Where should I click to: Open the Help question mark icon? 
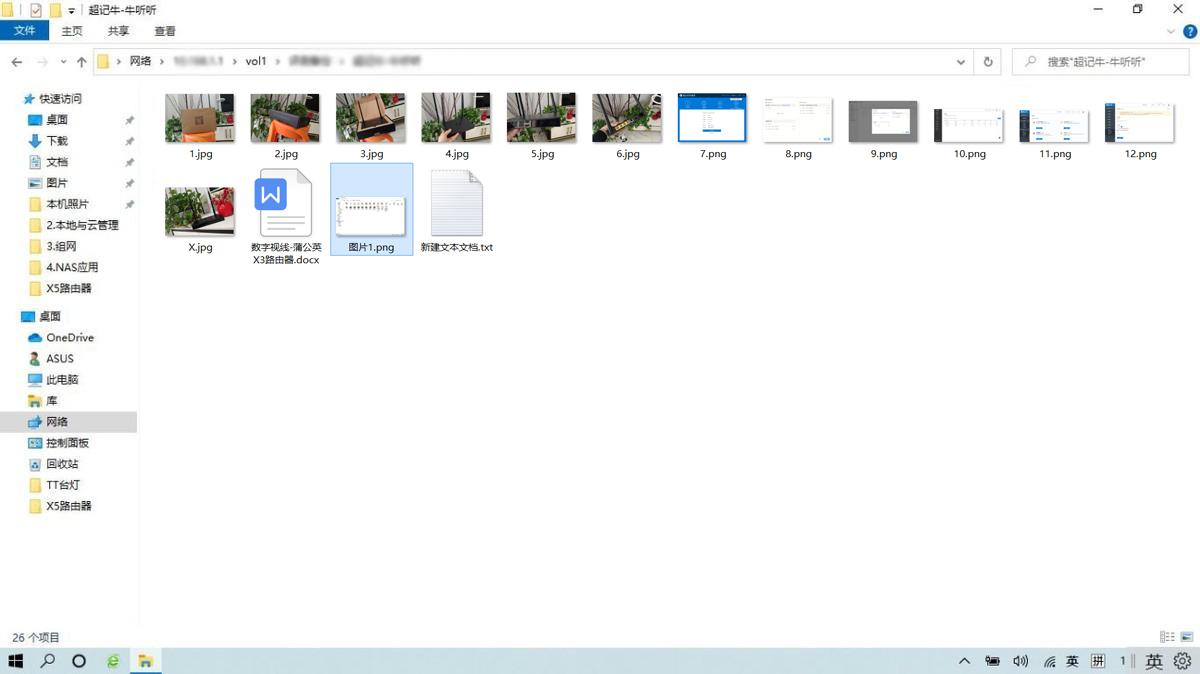1189,31
